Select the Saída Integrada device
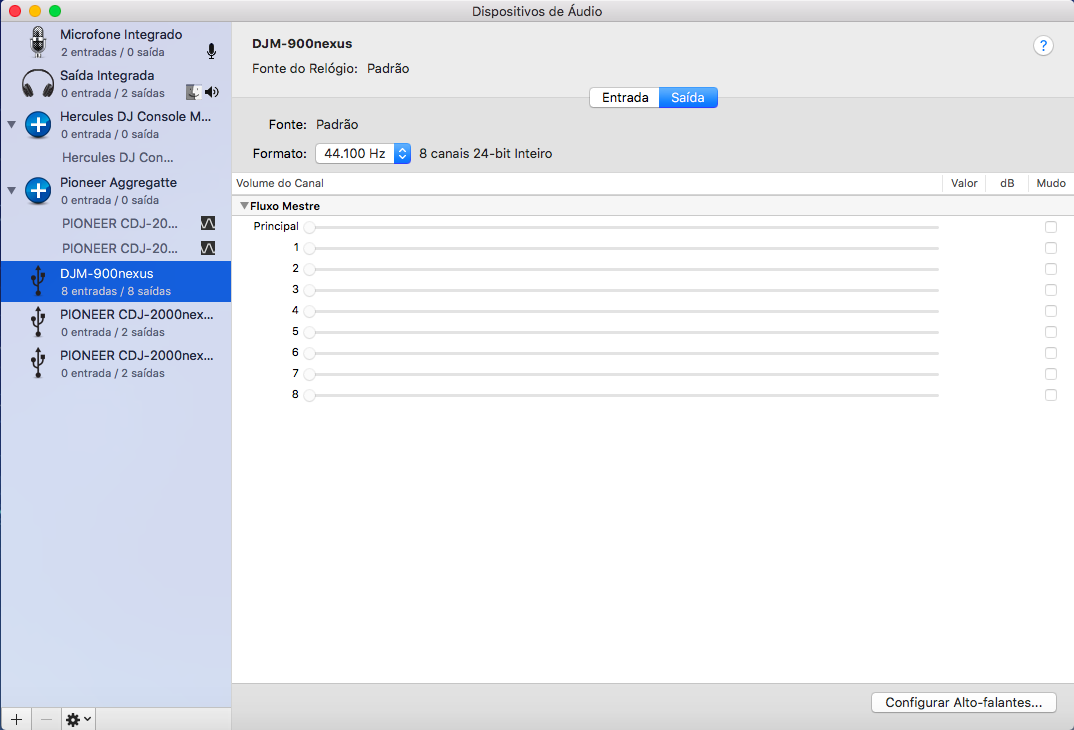This screenshot has height=730, width=1074. (116, 84)
